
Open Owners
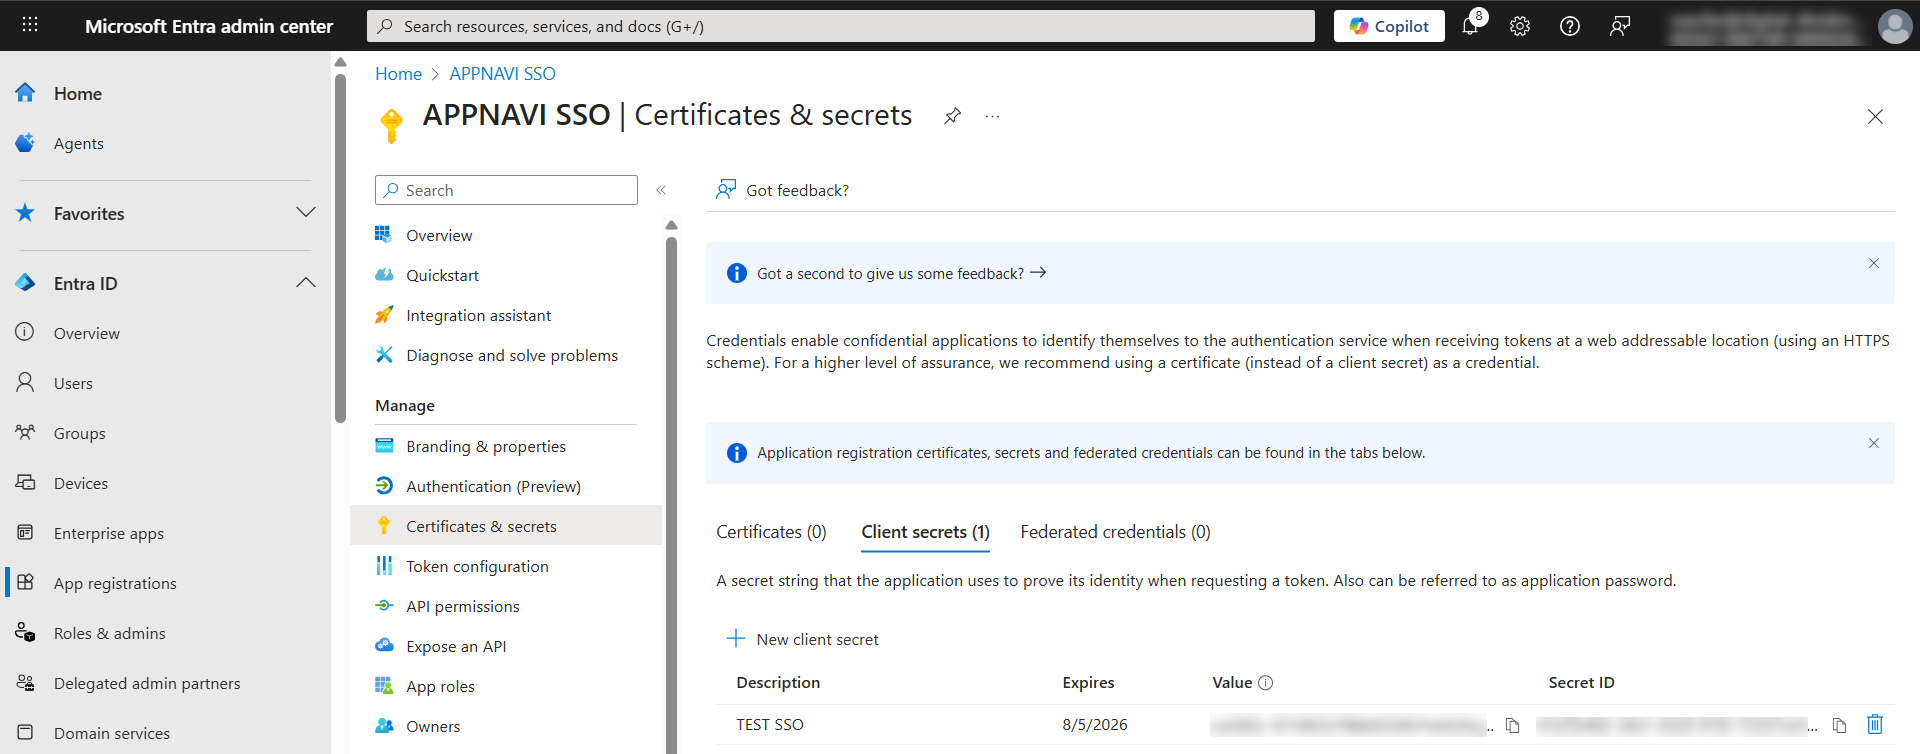pos(433,726)
